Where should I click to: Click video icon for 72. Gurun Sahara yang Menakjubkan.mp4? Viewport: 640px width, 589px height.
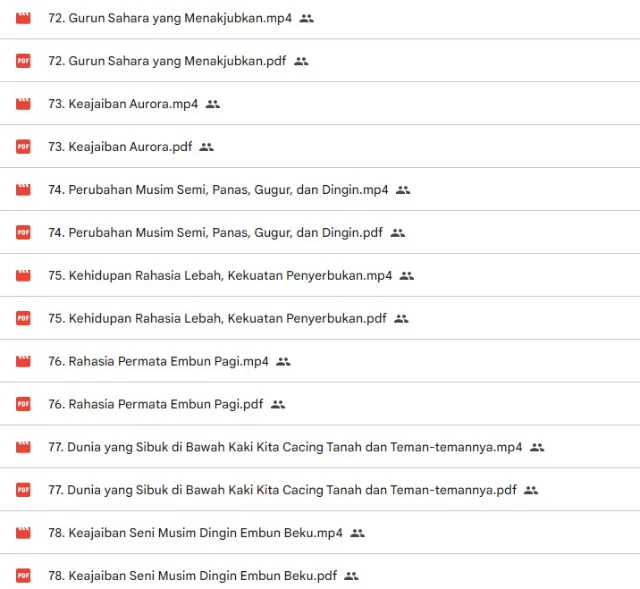[x=23, y=18]
